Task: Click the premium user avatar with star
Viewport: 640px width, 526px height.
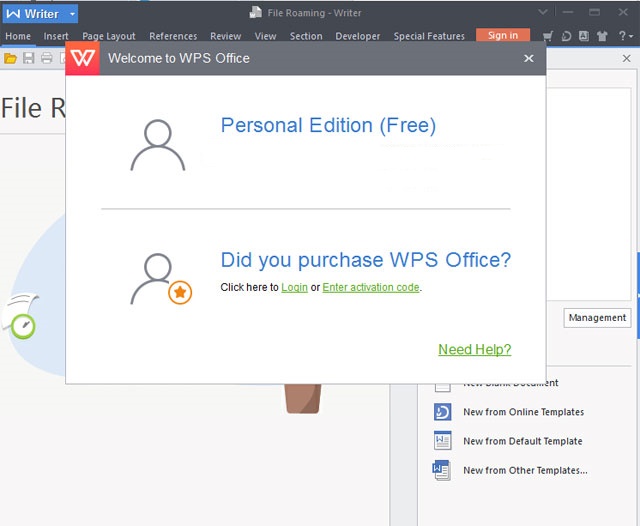Action: (161, 279)
